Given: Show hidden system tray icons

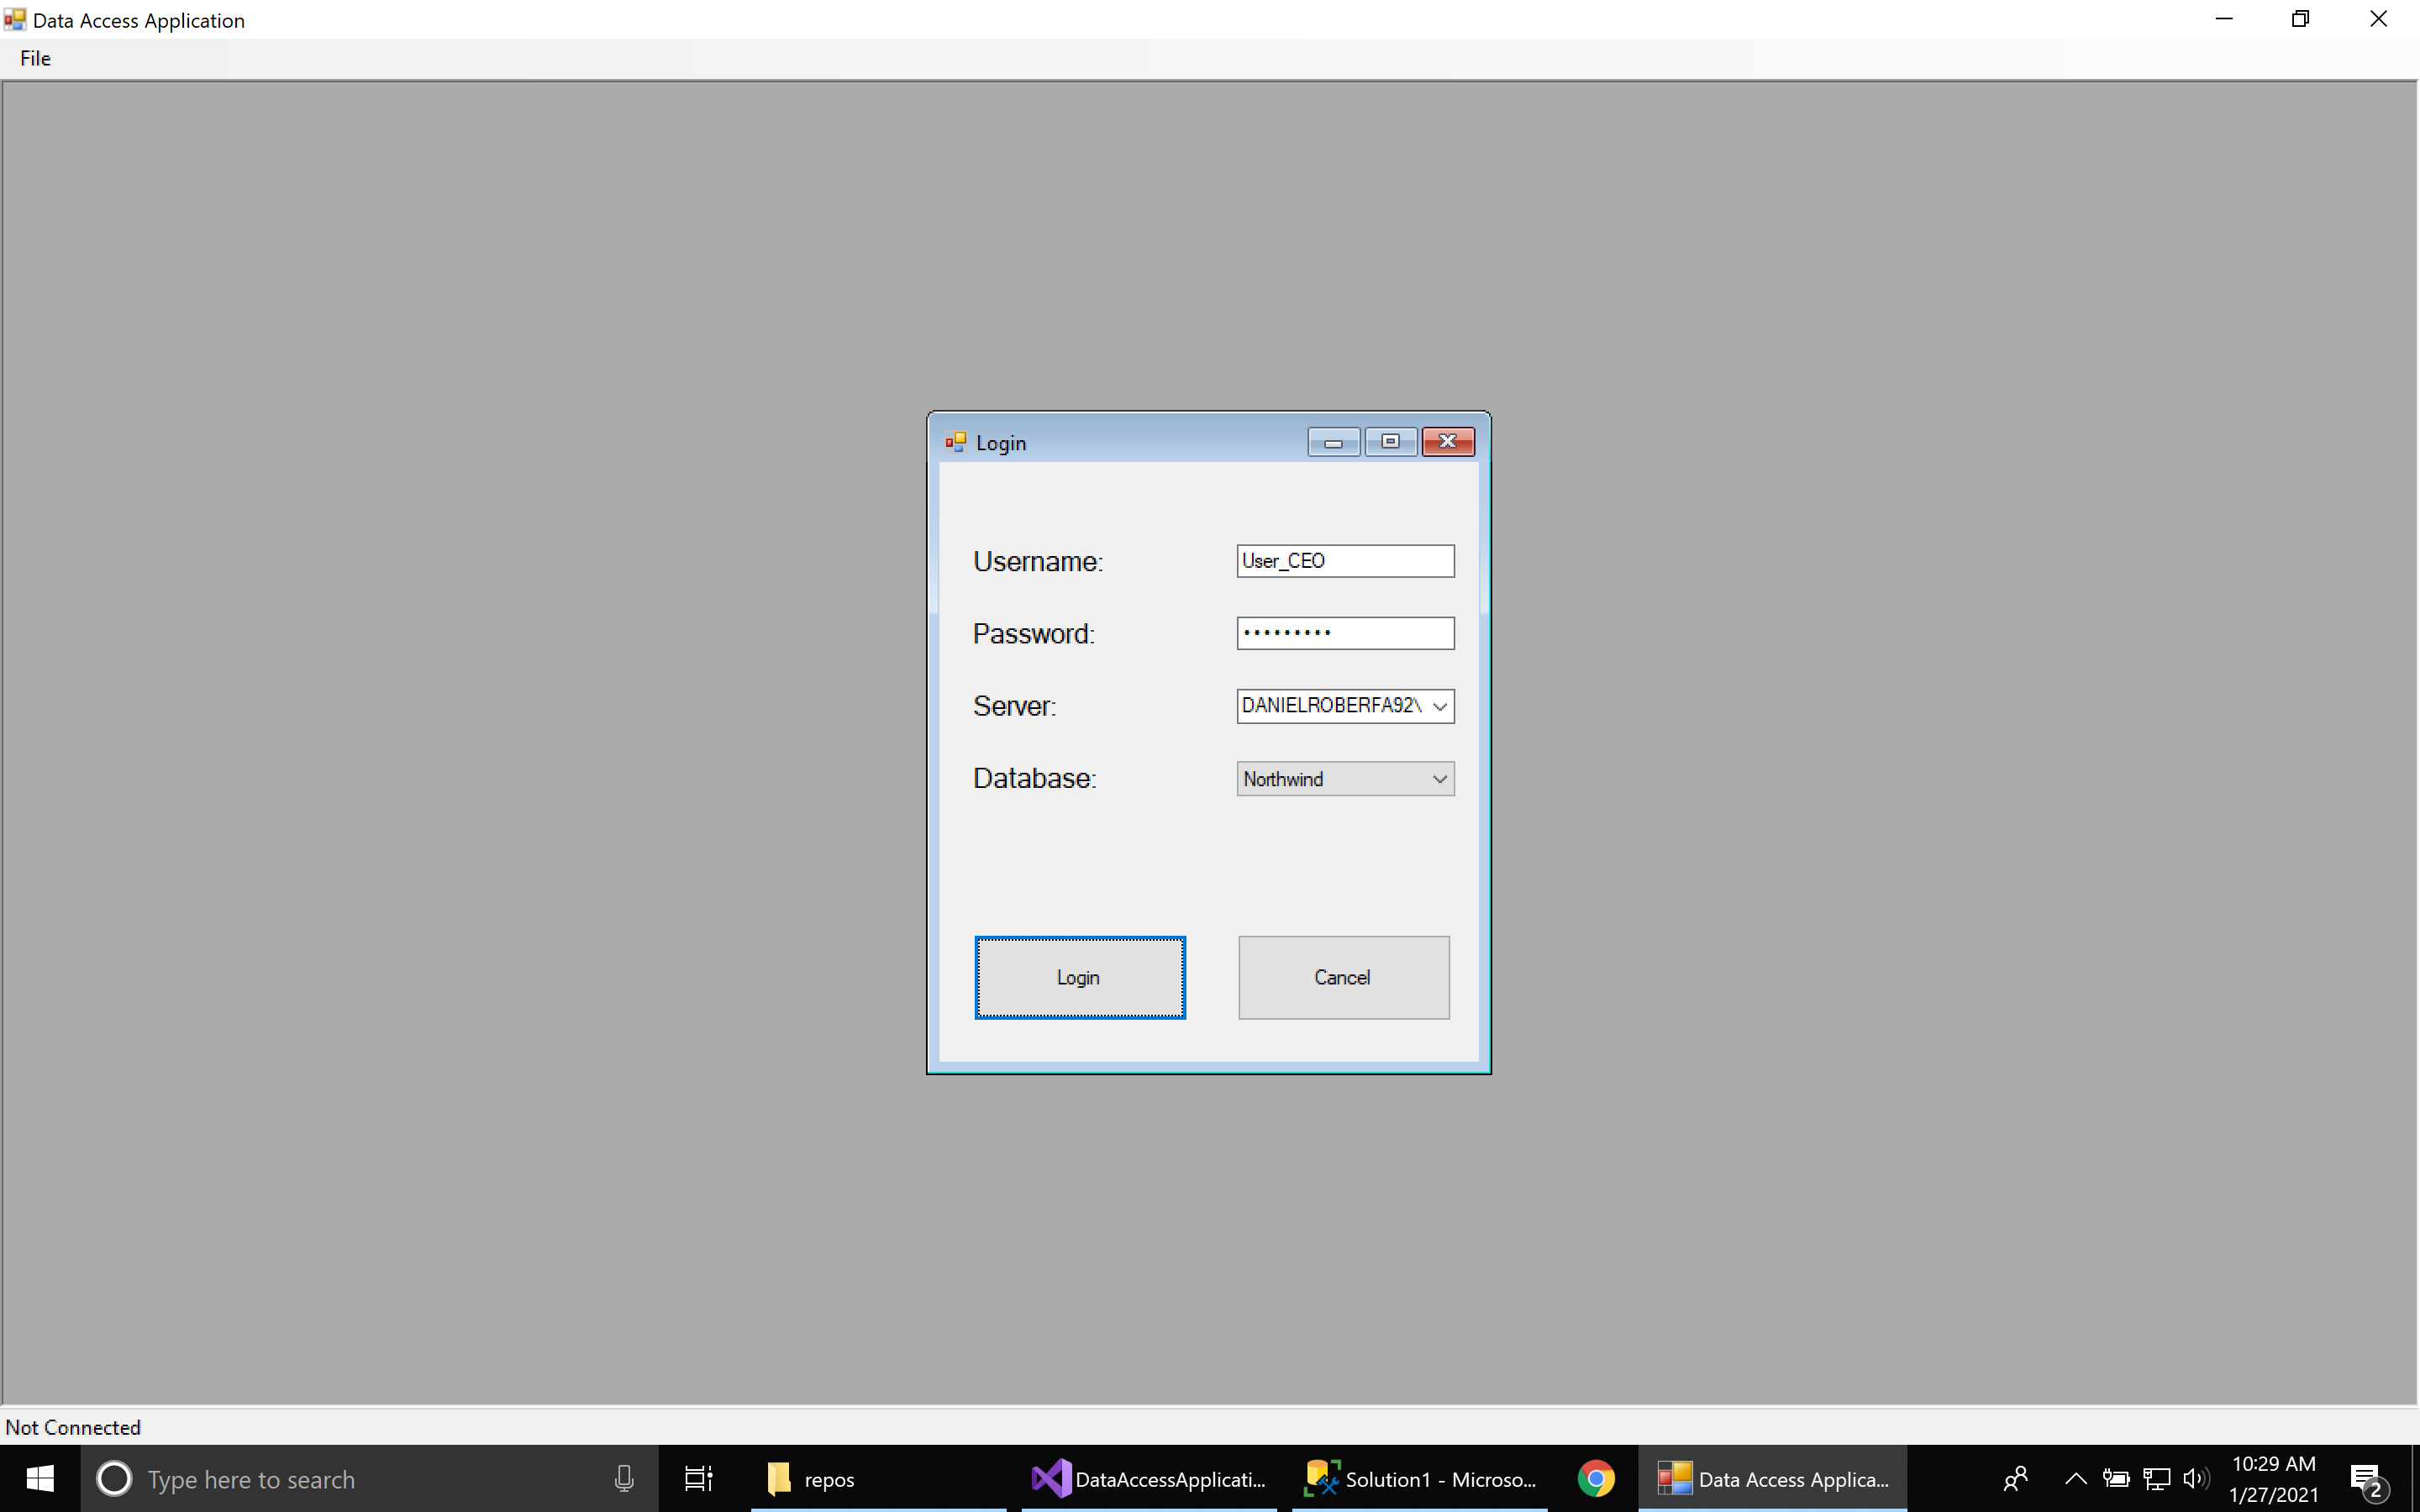Looking at the screenshot, I should [2075, 1478].
